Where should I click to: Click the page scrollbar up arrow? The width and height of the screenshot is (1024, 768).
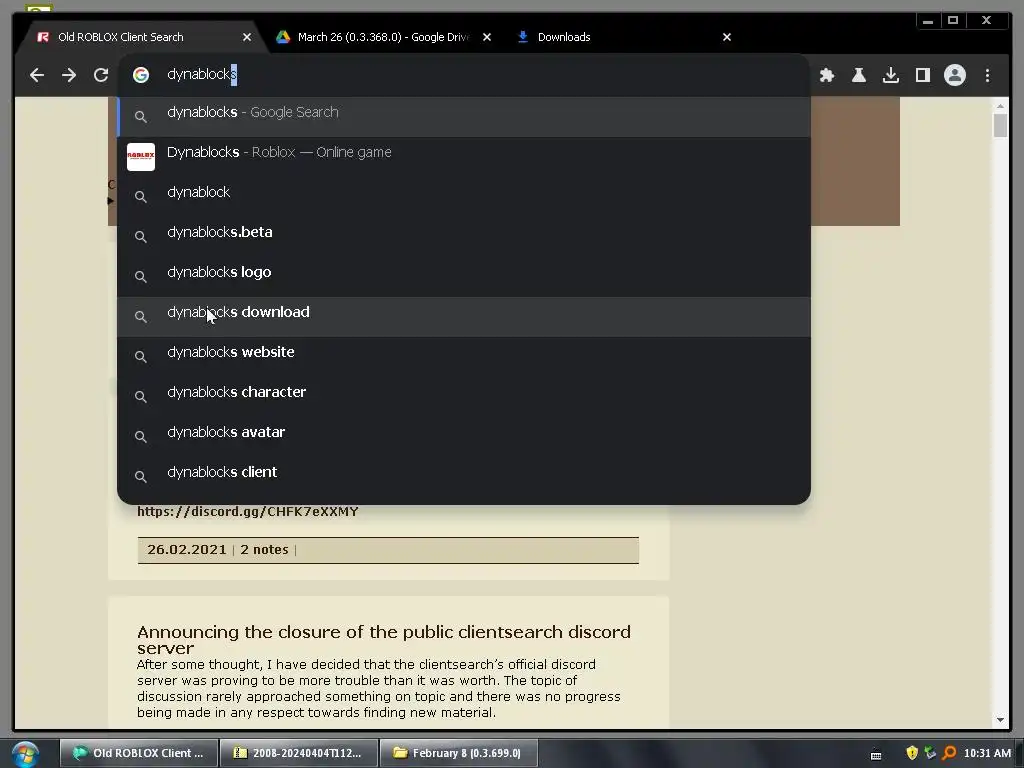1000,106
